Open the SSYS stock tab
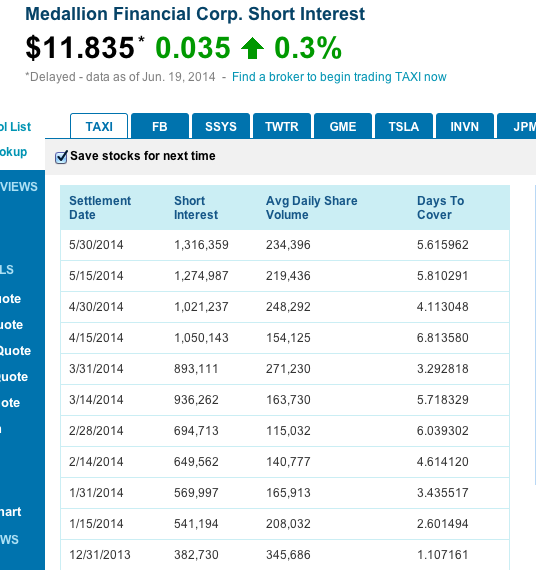 click(x=221, y=126)
